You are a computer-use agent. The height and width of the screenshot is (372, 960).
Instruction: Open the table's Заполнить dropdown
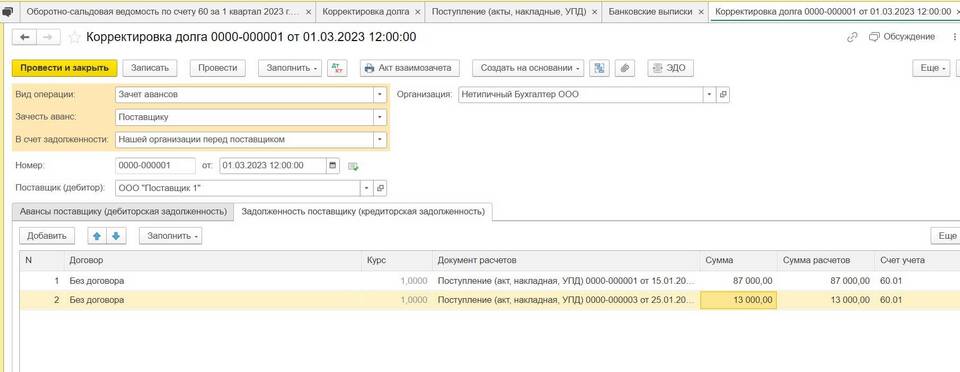(x=170, y=236)
